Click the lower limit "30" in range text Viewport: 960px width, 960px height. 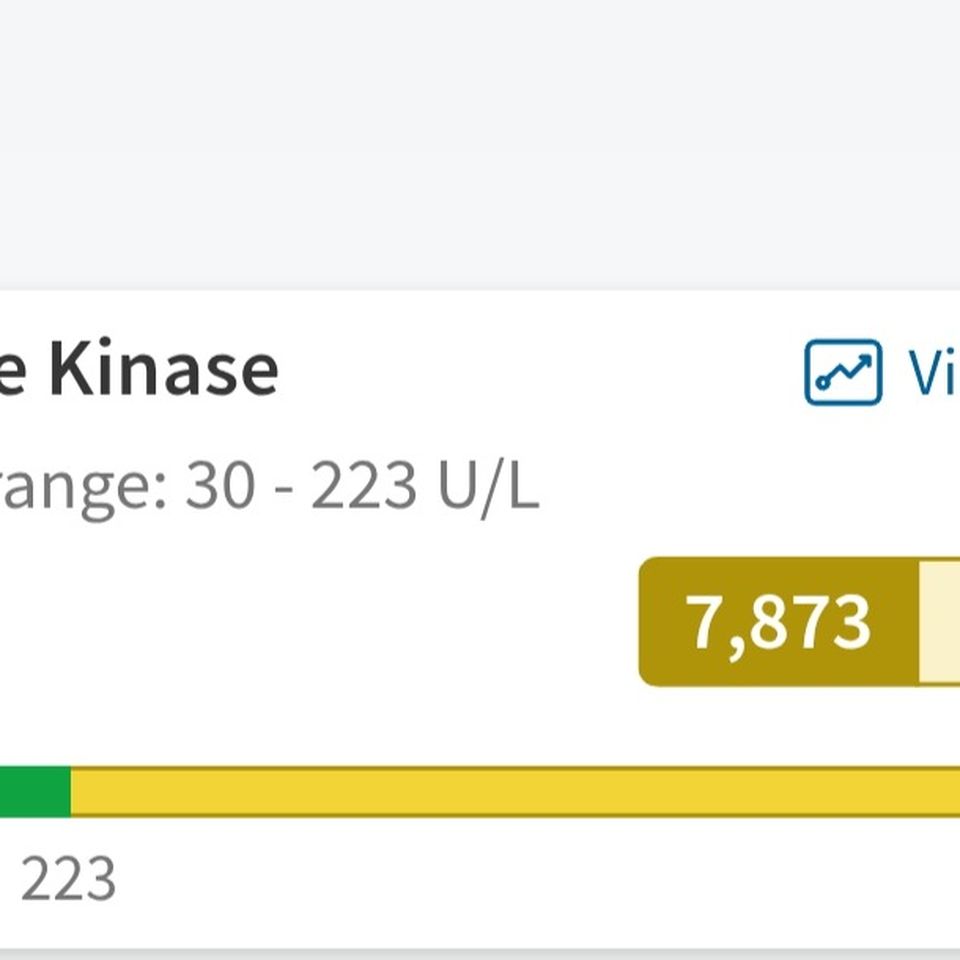point(220,485)
